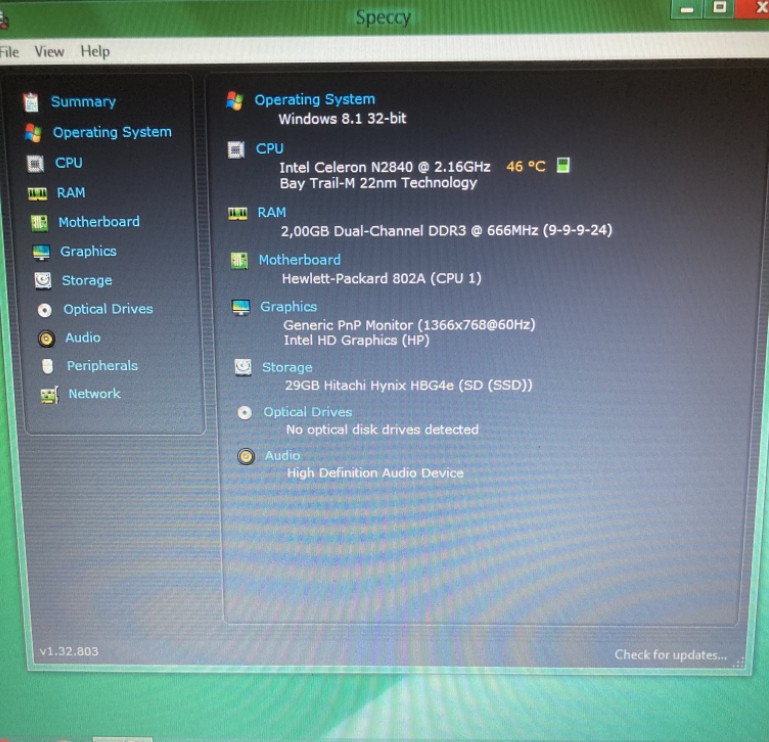The image size is (769, 742).
Task: Click the Windows flag icon in summary panel
Action: point(235,101)
